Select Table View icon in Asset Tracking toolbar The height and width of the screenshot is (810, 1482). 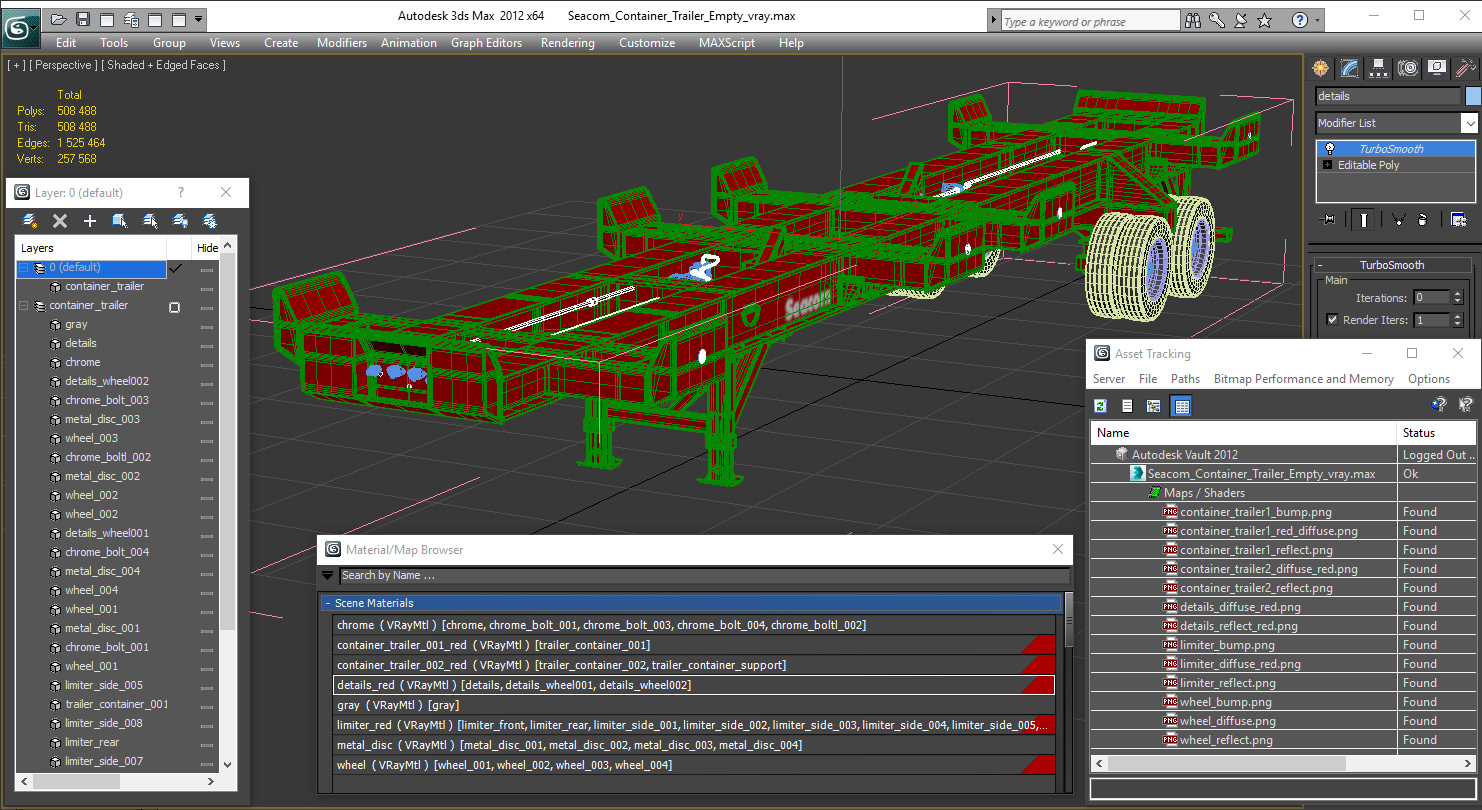pyautogui.click(x=1181, y=406)
